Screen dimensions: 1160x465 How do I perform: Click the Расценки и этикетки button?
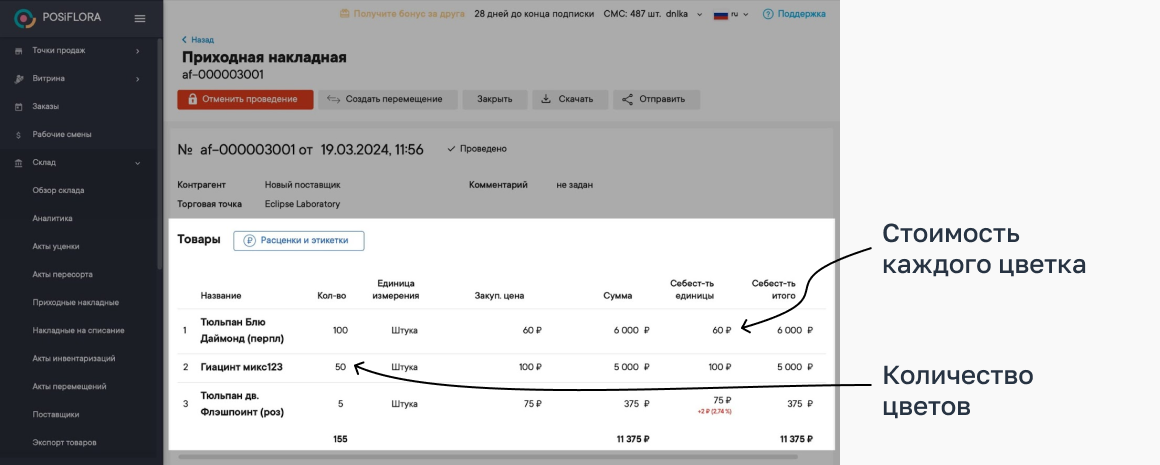coord(298,240)
